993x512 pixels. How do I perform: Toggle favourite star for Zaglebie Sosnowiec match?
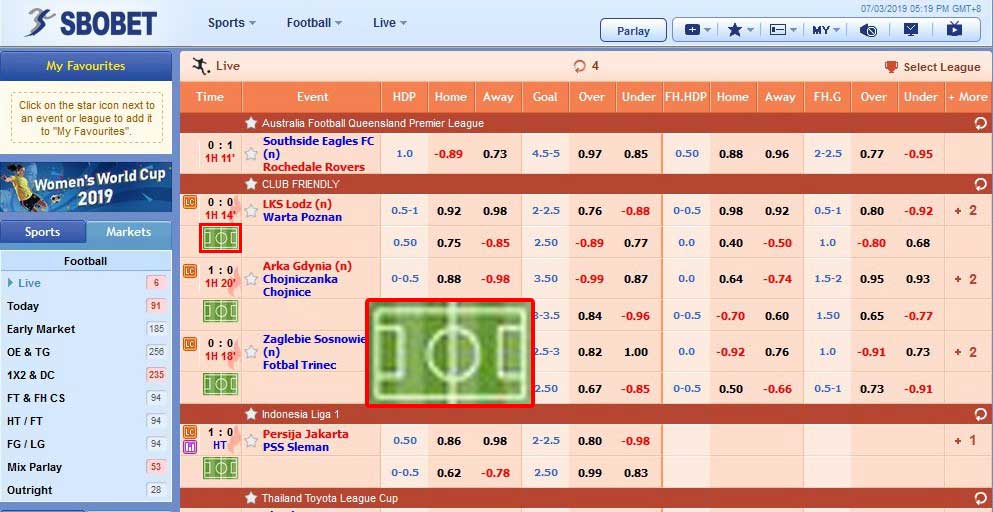[251, 352]
